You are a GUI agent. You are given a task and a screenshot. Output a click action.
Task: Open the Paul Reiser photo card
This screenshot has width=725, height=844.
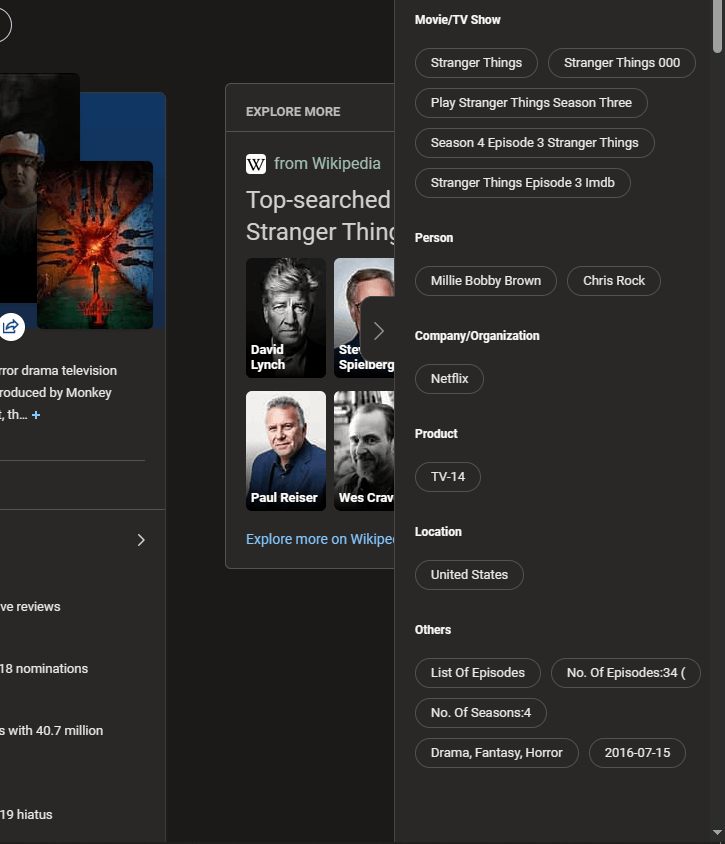pyautogui.click(x=286, y=451)
